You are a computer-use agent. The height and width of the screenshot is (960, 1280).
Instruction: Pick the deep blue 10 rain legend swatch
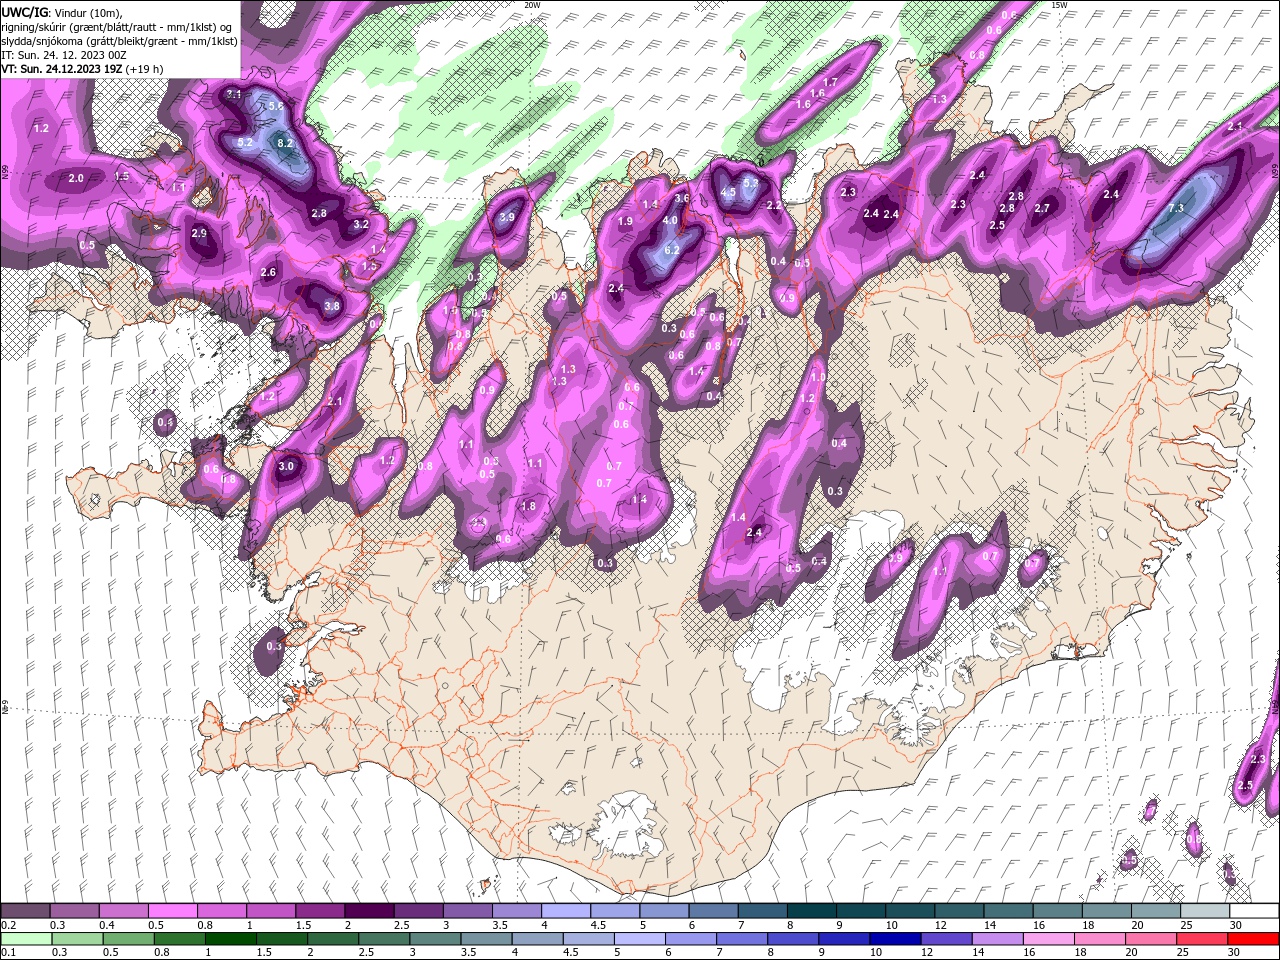(x=896, y=939)
